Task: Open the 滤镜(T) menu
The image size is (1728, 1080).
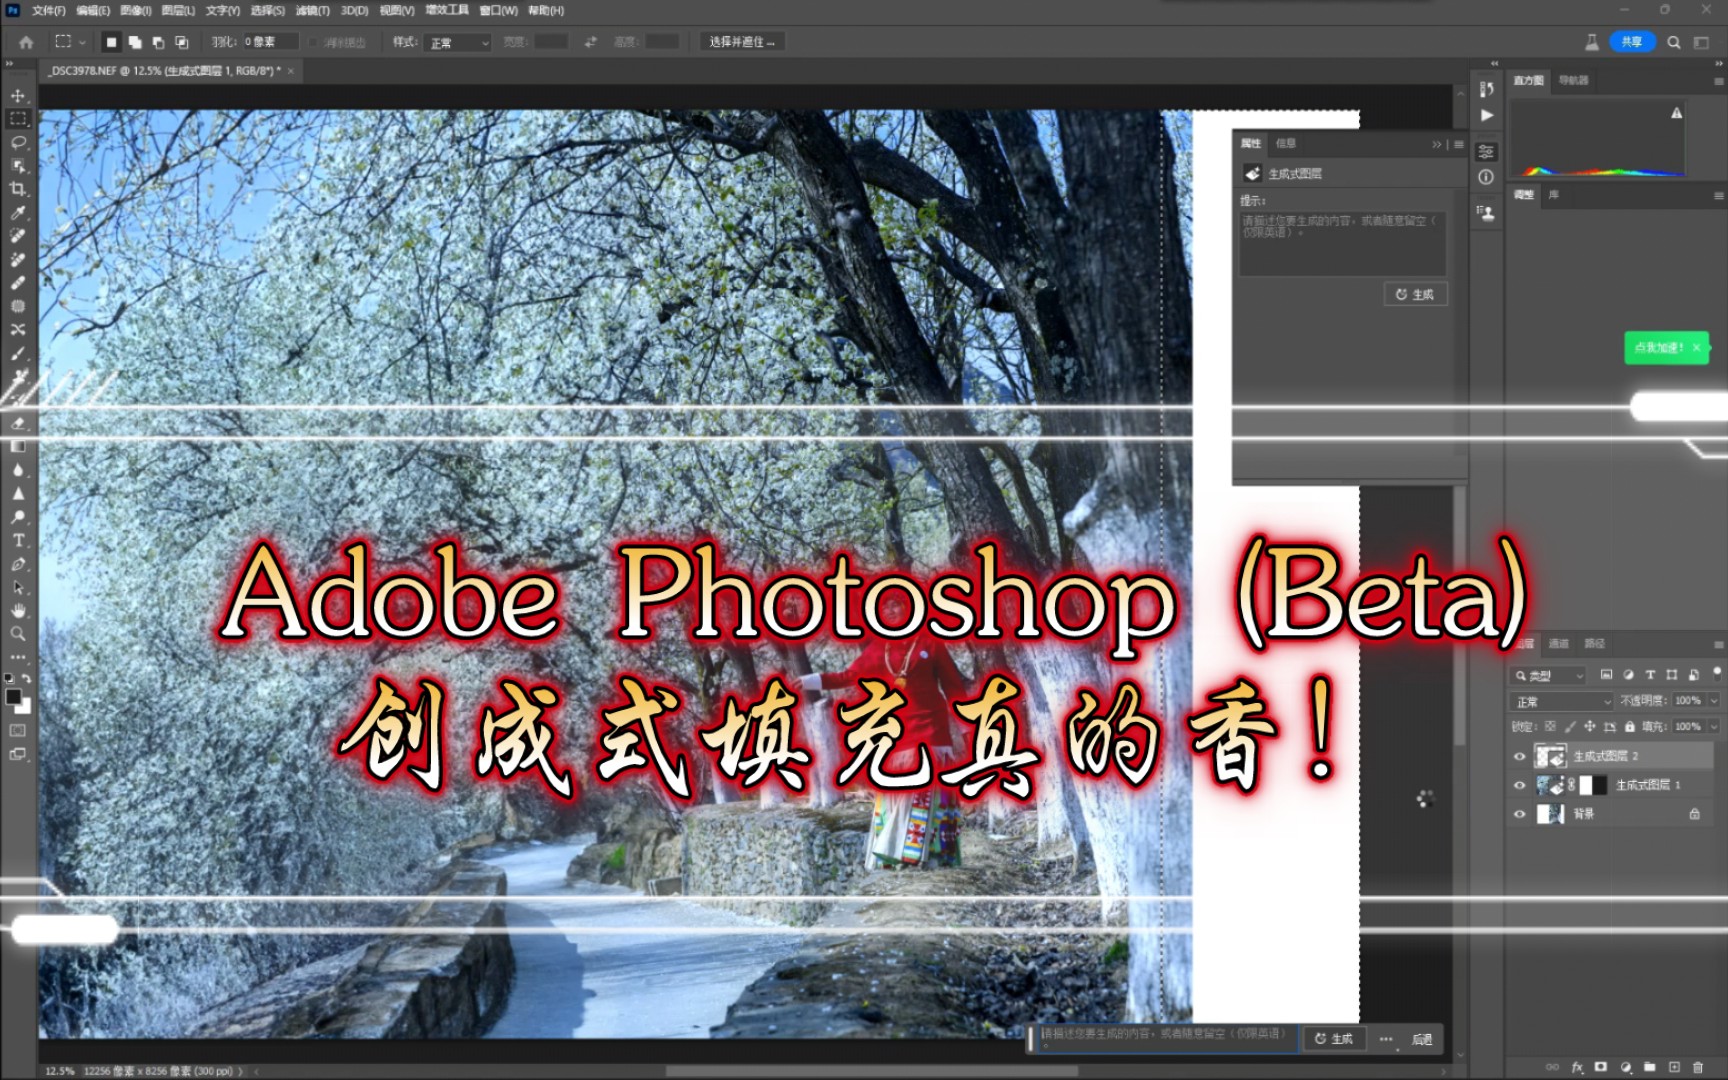Action: pyautogui.click(x=312, y=10)
